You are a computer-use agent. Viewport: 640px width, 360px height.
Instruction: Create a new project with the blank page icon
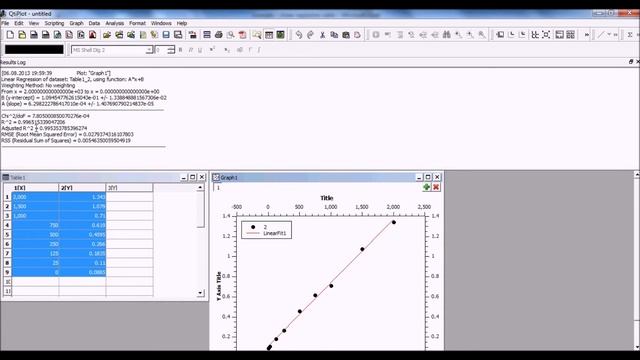click(10, 35)
